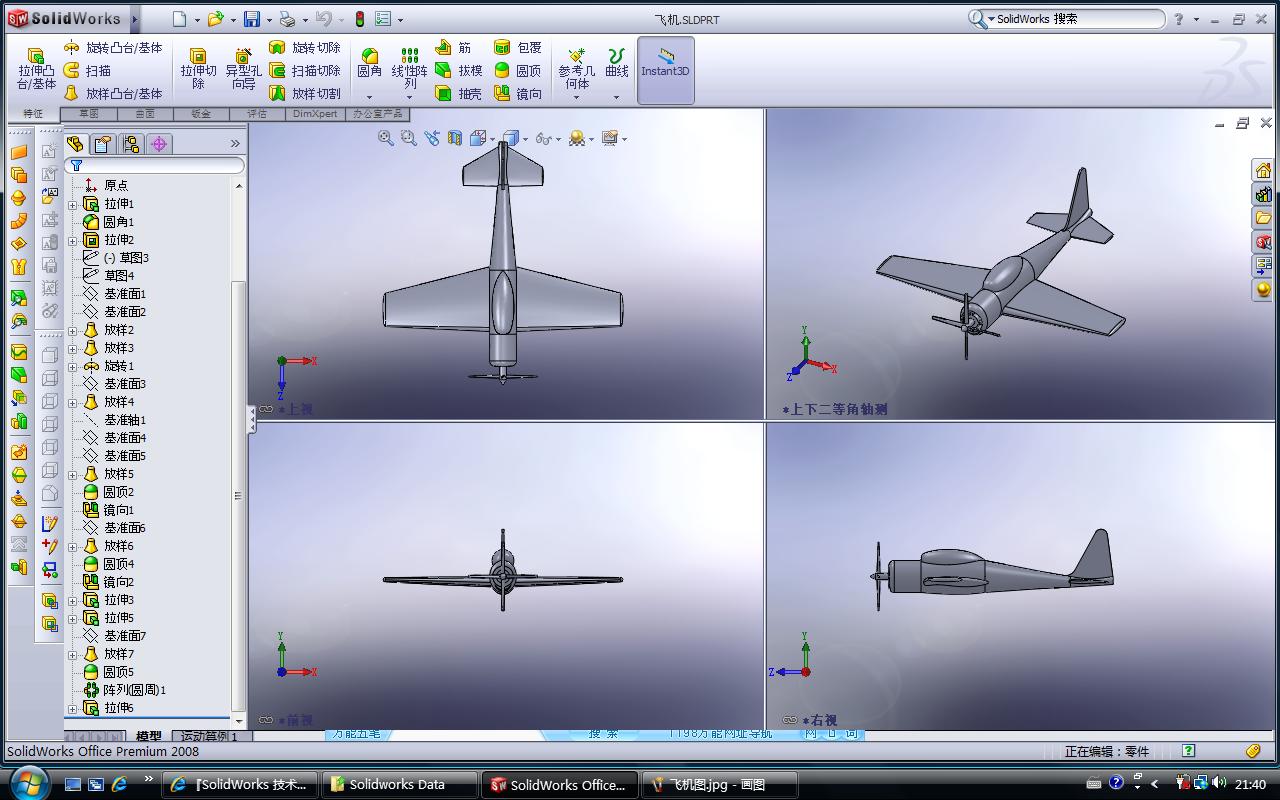The width and height of the screenshot is (1280, 800).
Task: Choose the 扫描切除 swept cut tool
Action: [305, 70]
